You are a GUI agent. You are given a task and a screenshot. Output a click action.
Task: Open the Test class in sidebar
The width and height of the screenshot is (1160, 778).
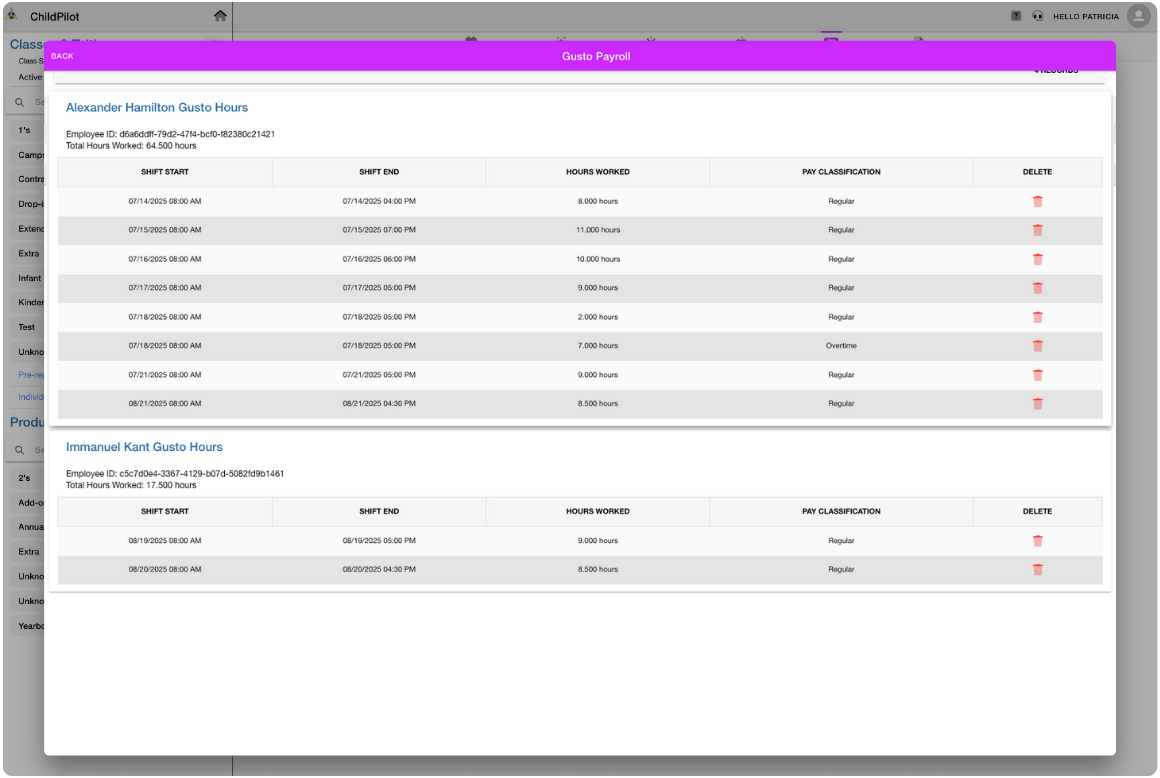click(27, 327)
